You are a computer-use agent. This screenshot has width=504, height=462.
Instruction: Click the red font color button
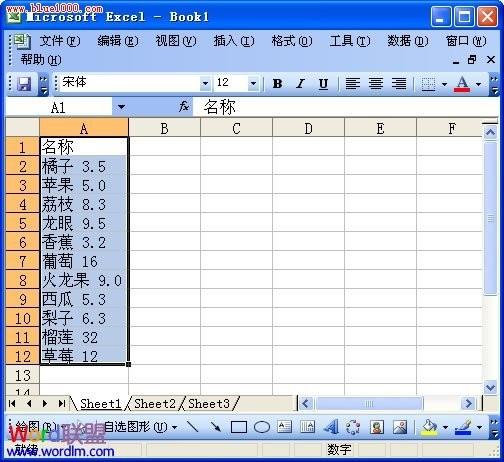[x=462, y=84]
